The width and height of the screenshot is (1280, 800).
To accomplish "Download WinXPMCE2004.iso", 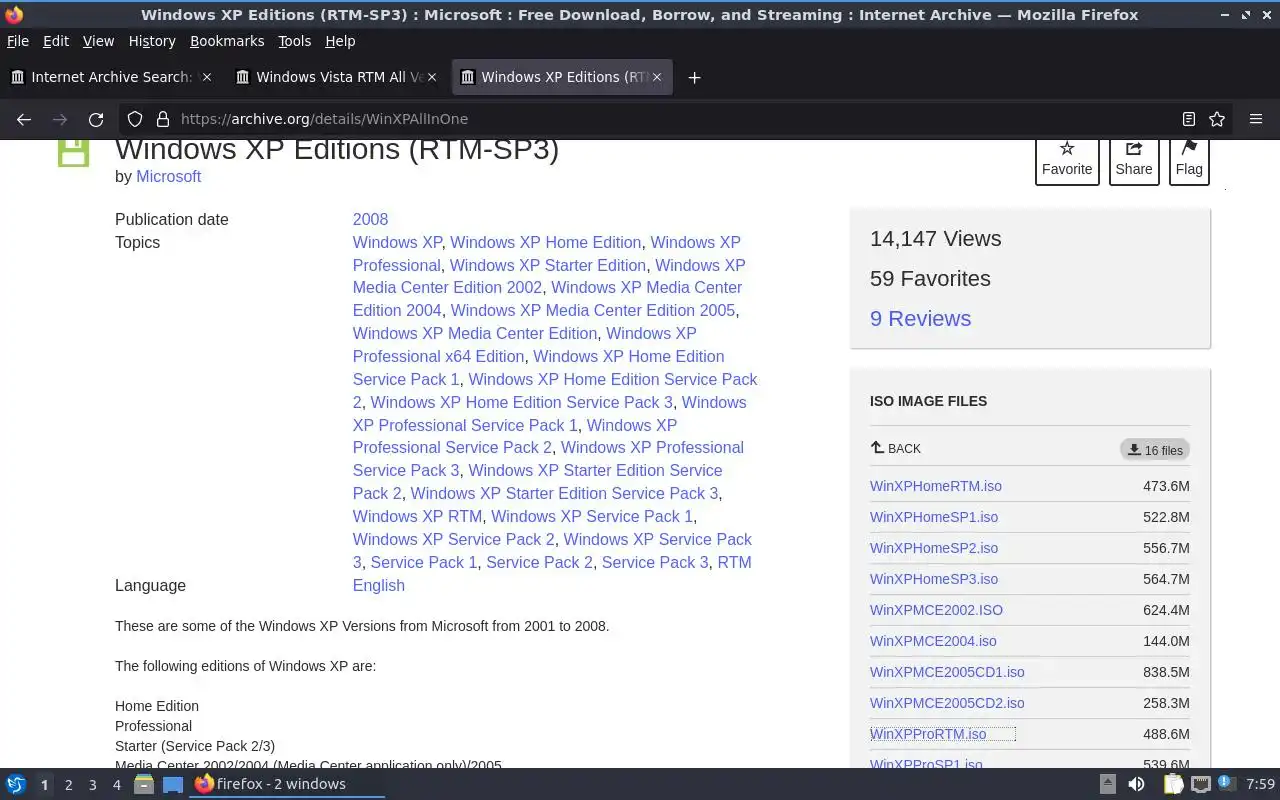I will click(933, 641).
